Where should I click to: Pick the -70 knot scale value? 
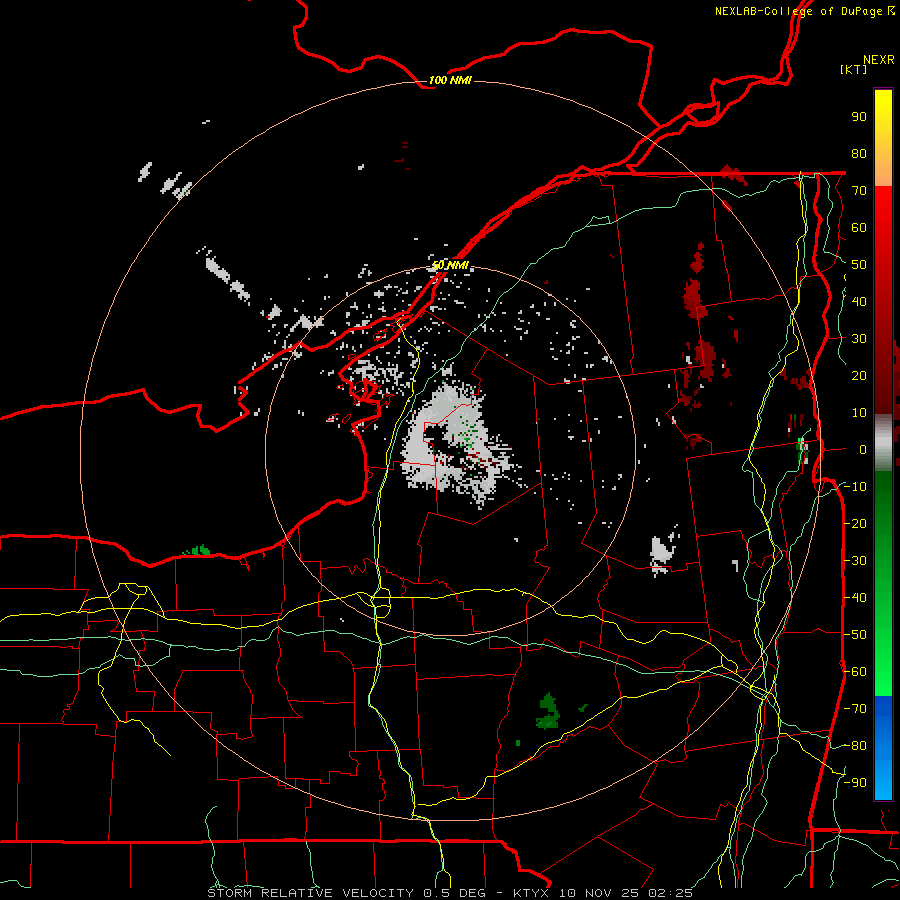coord(855,709)
